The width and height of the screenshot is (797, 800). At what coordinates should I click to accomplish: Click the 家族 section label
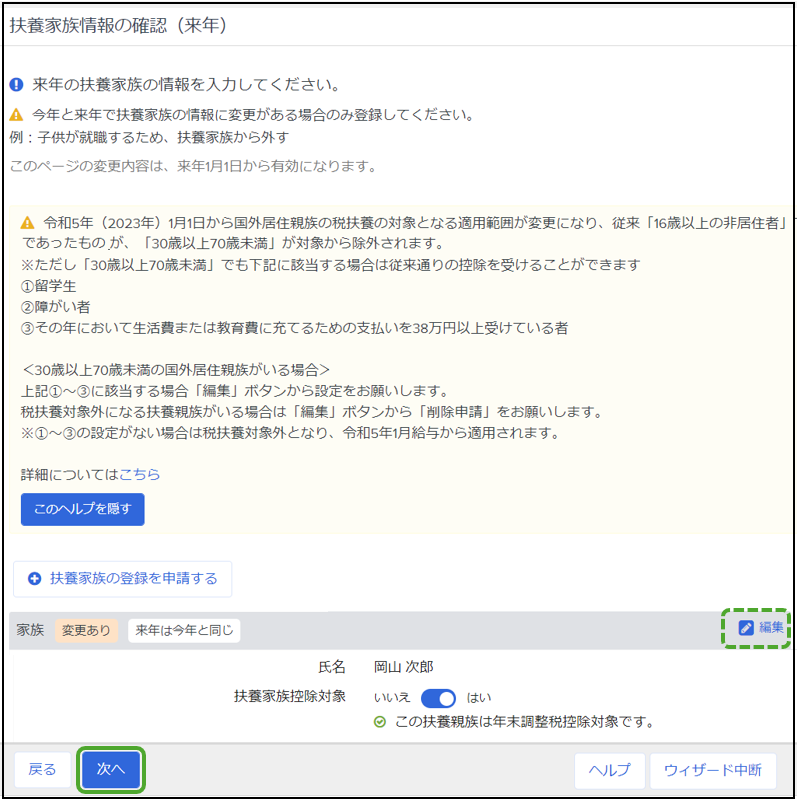click(31, 631)
